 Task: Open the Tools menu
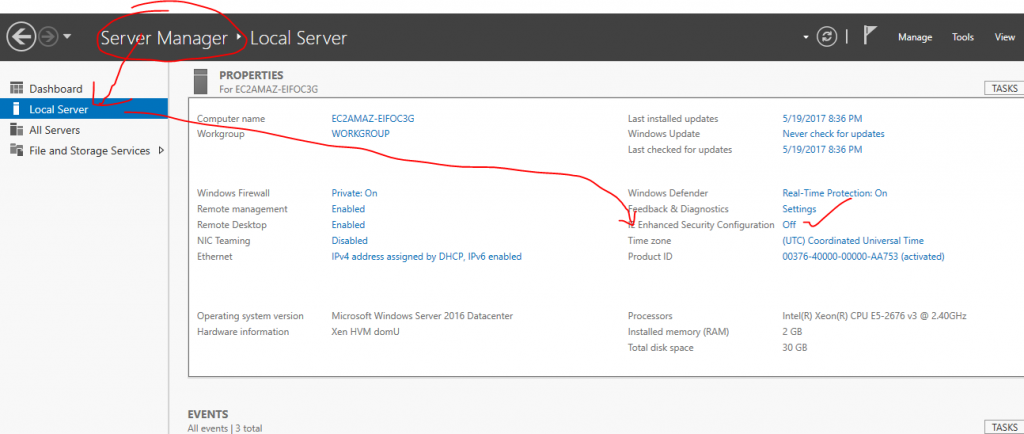click(962, 37)
